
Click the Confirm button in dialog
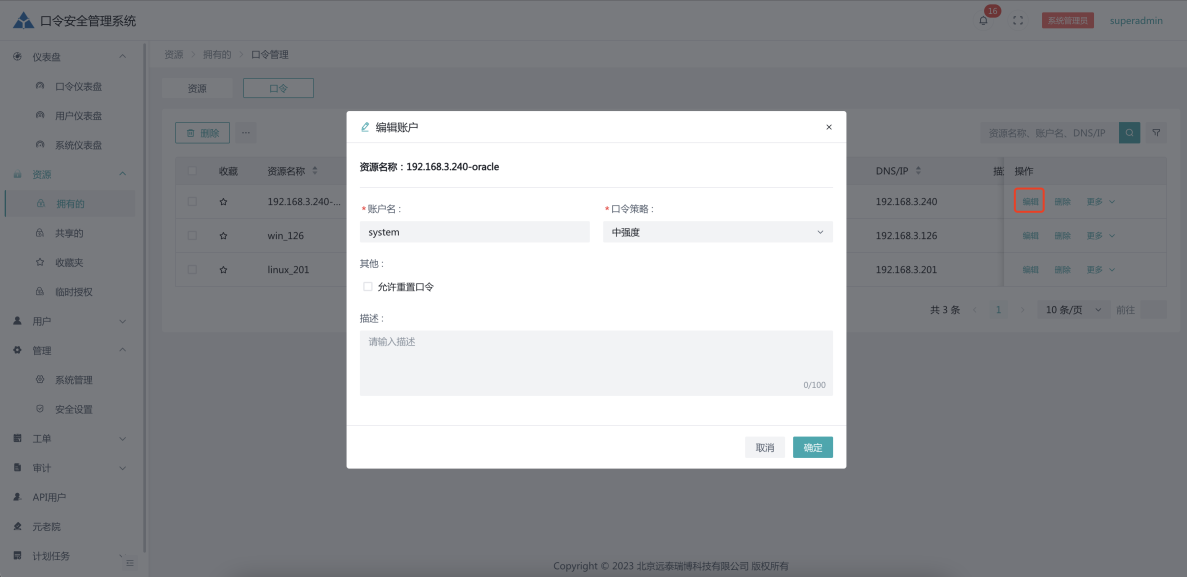point(812,447)
